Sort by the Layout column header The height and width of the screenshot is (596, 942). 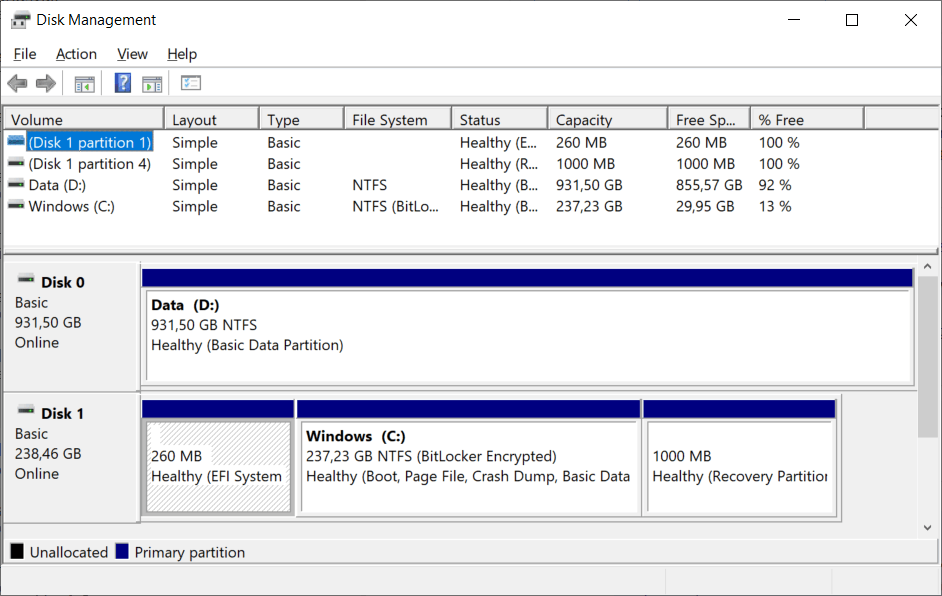211,120
